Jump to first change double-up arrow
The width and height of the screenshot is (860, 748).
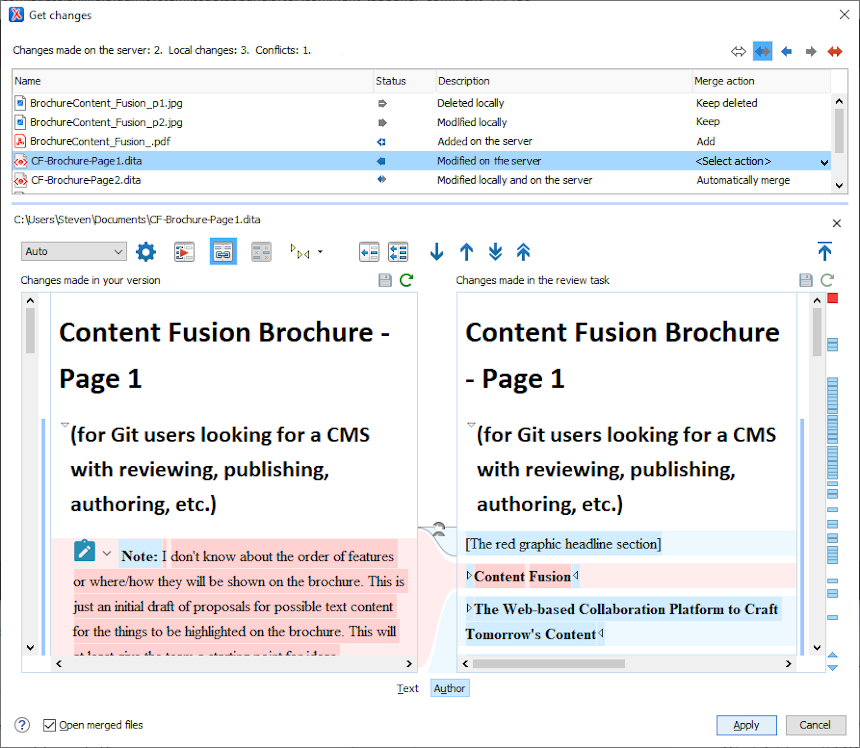coord(524,252)
